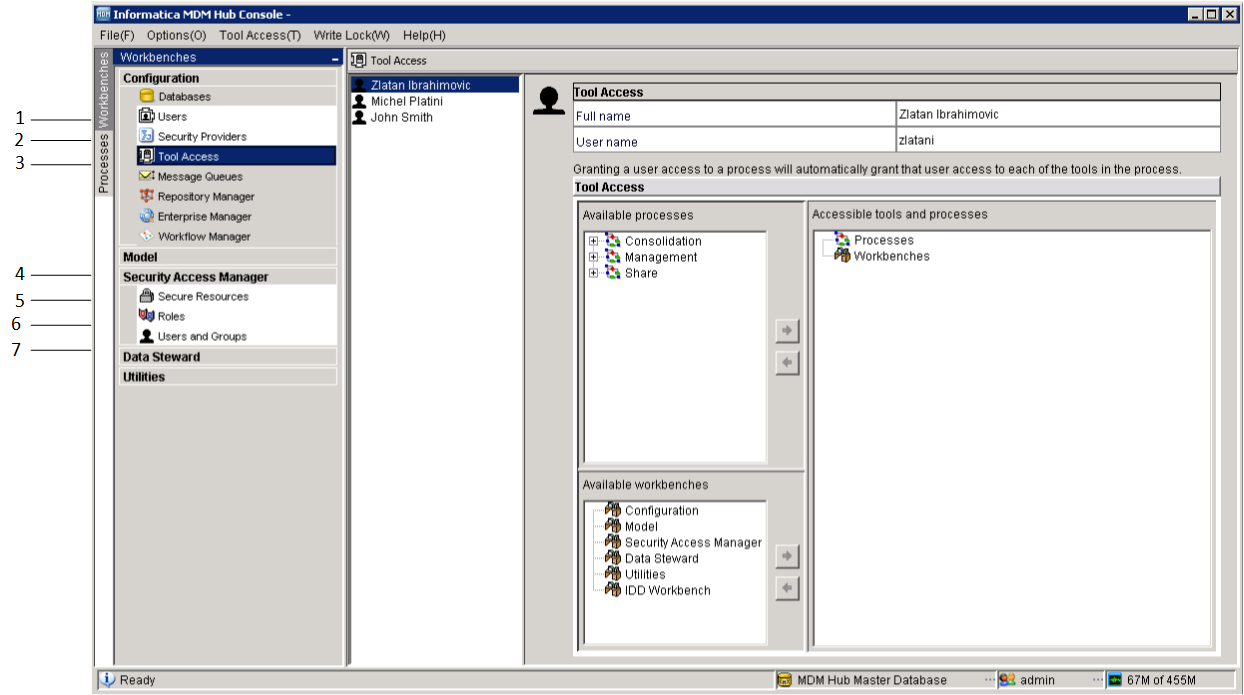Click the Security Providers icon
The width and height of the screenshot is (1244, 695).
click(x=146, y=136)
